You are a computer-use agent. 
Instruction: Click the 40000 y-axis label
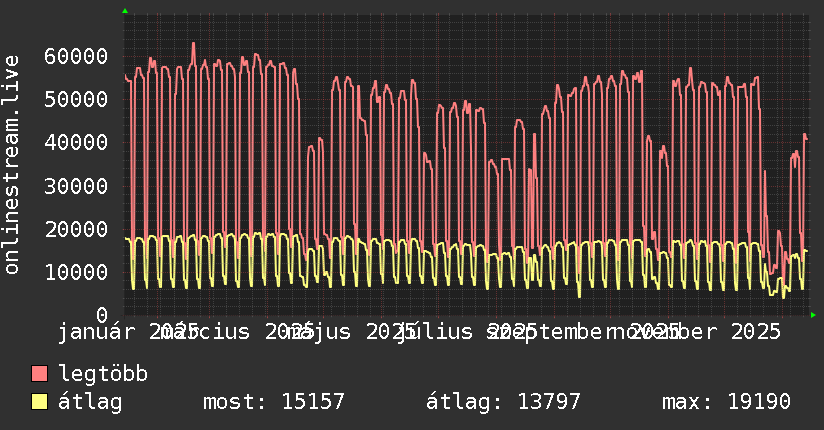click(76, 142)
